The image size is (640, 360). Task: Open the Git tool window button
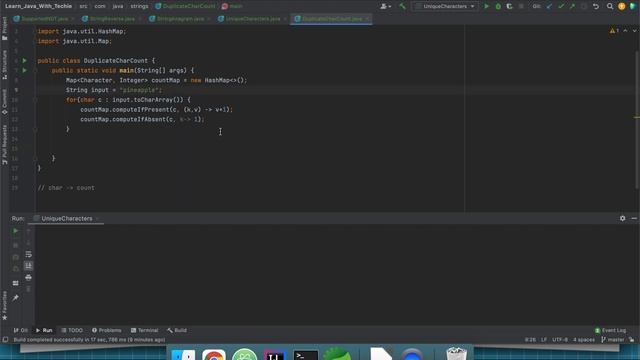click(x=20, y=330)
